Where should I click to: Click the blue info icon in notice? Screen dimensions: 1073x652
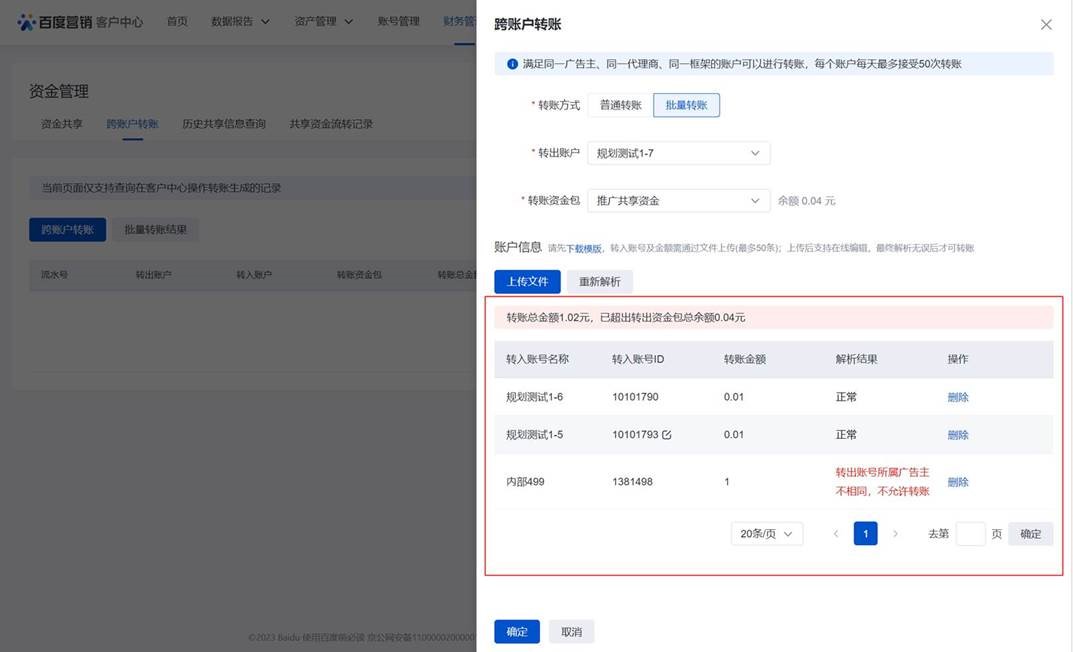[512, 64]
